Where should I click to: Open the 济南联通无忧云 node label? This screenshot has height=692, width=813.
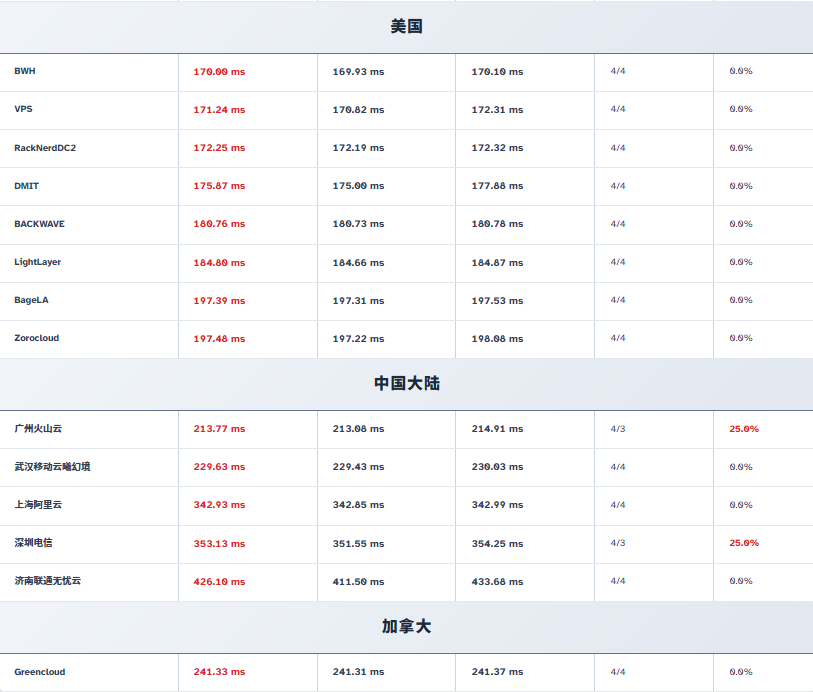click(x=47, y=581)
